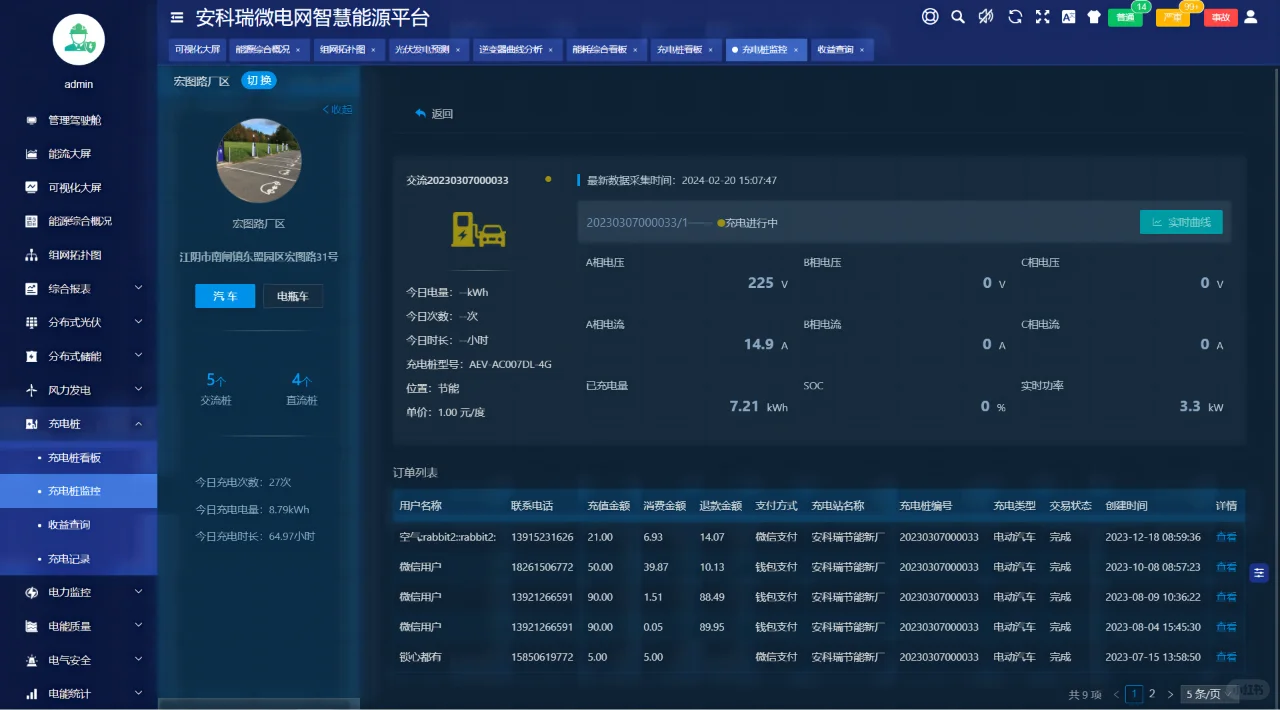Select the 电瓶车 vehicle type option
This screenshot has height=710, width=1280.
point(292,296)
